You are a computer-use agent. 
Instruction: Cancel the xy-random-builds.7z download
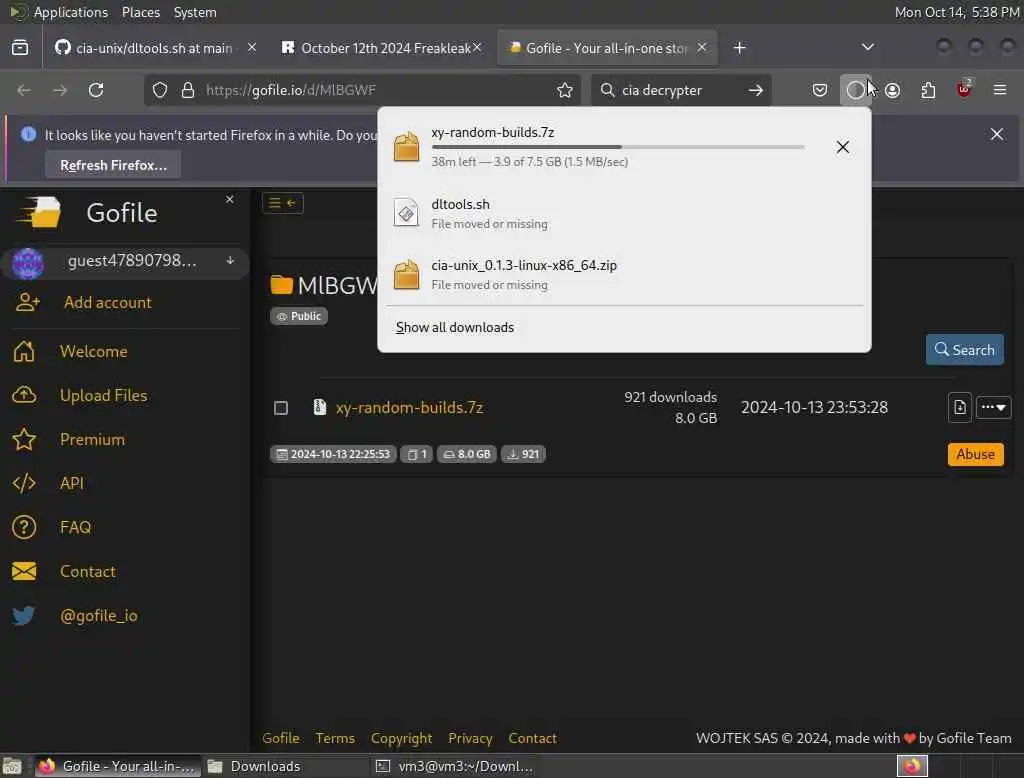(x=842, y=147)
